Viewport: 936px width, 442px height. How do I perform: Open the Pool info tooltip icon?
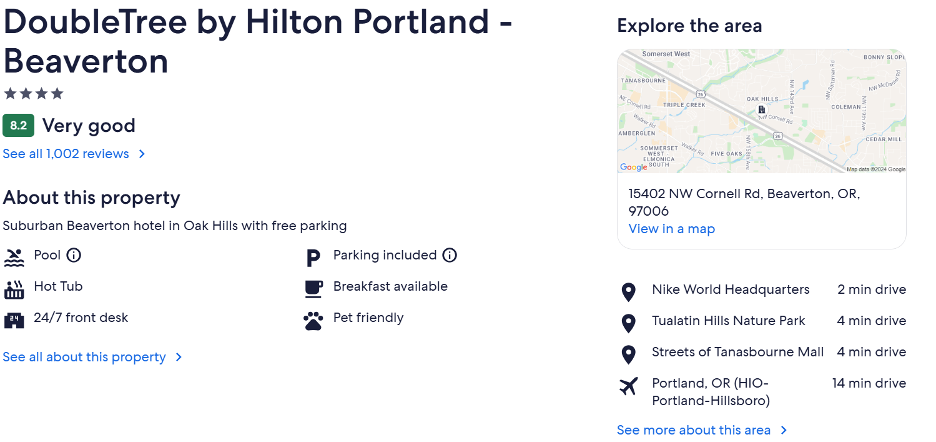click(73, 256)
